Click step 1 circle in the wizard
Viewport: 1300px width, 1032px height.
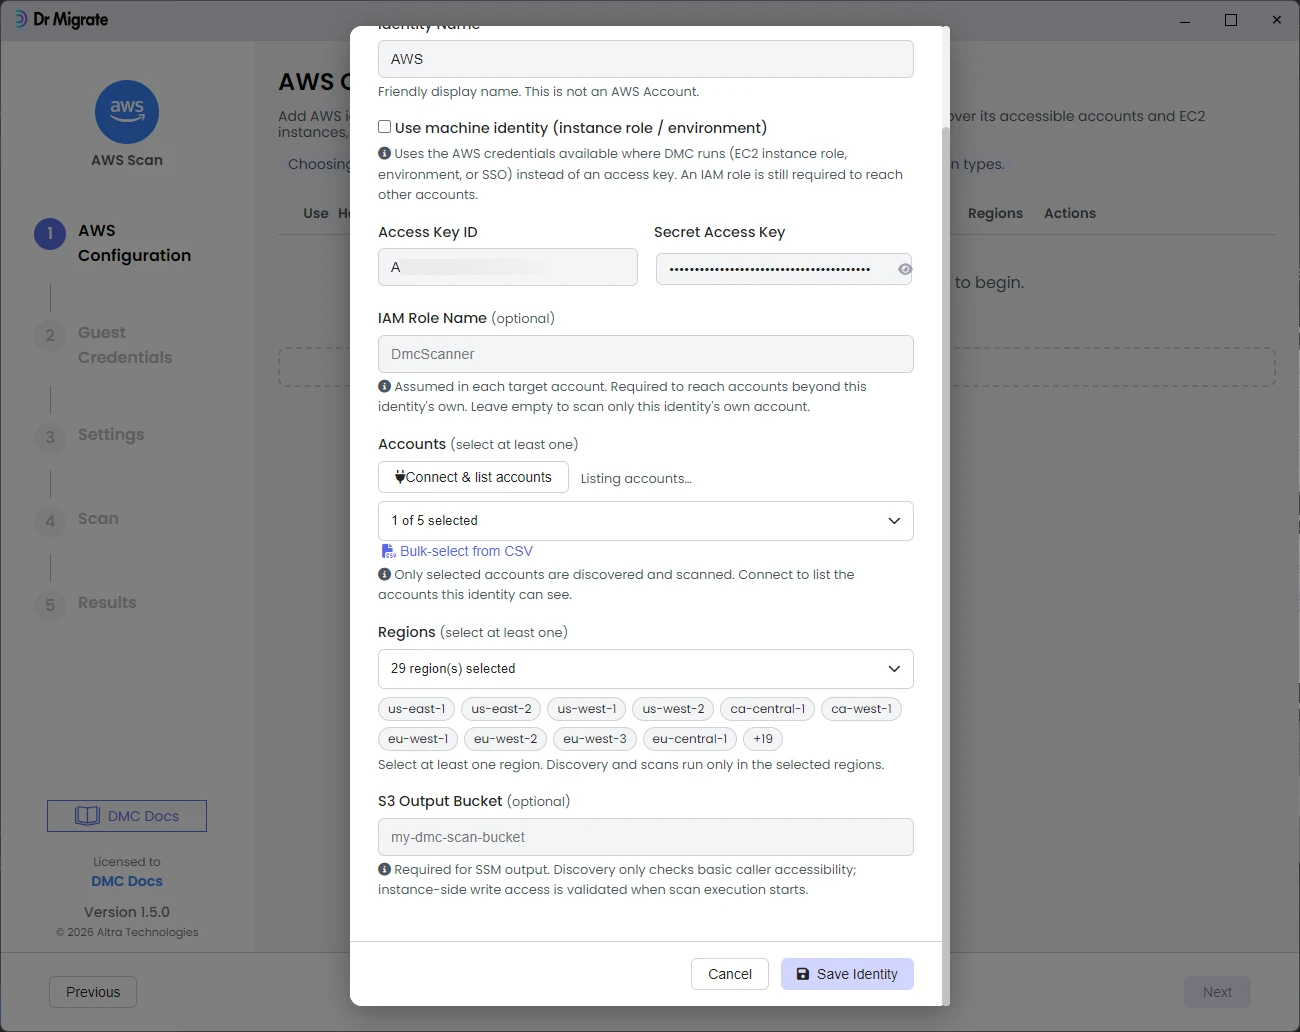click(x=50, y=234)
